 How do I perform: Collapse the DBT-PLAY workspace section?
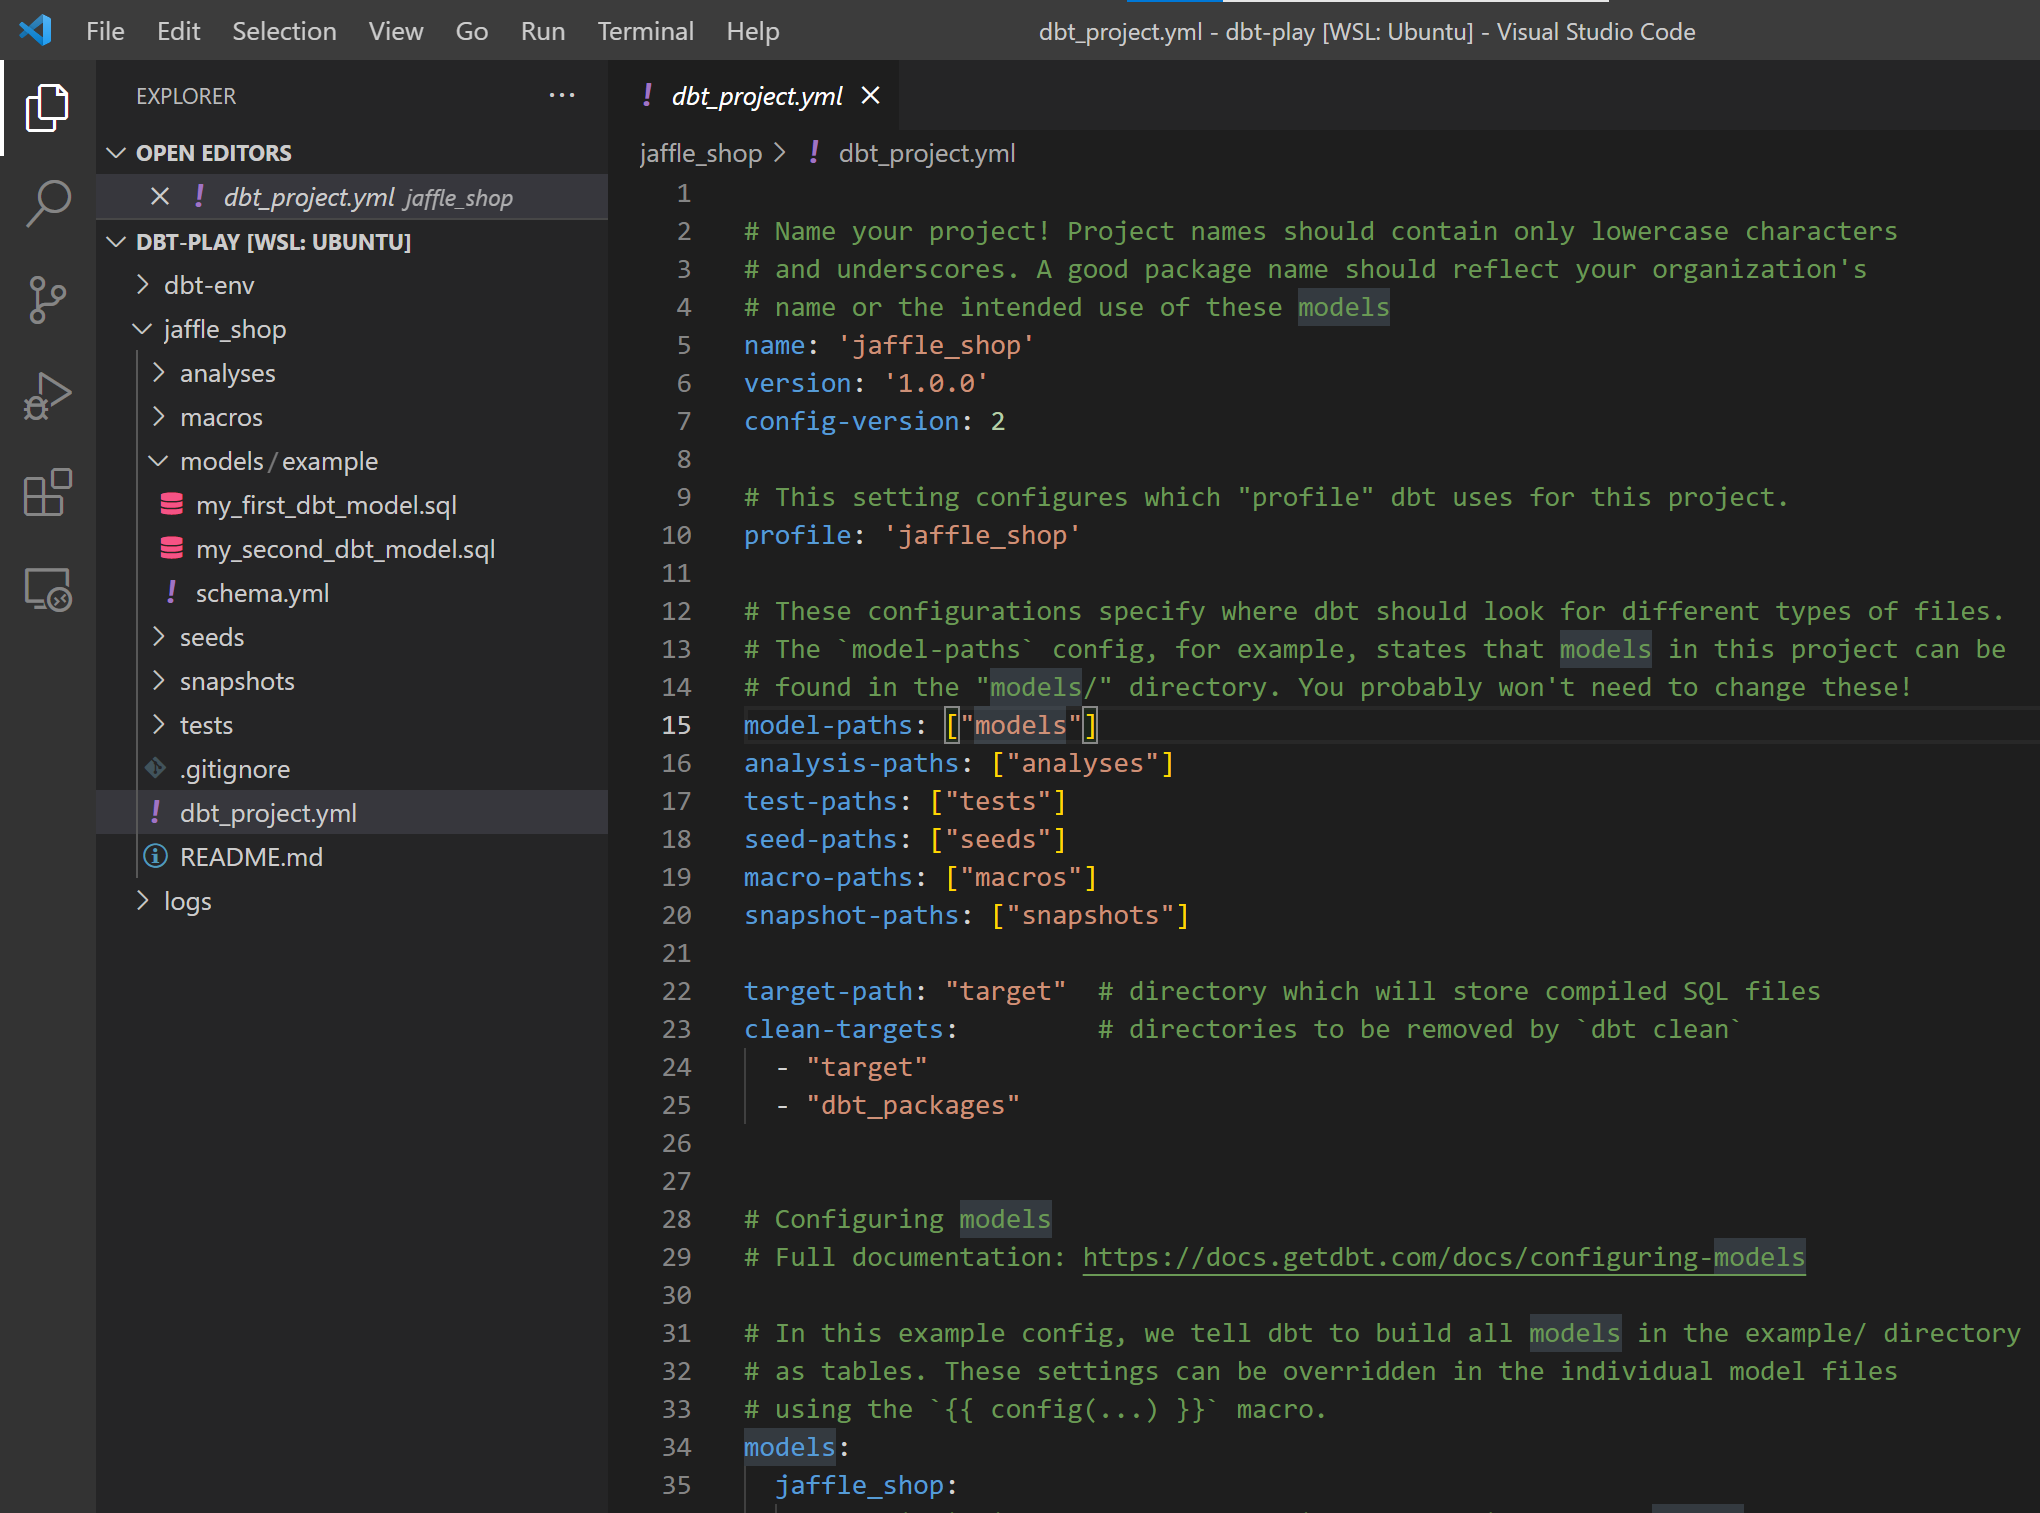tap(116, 241)
